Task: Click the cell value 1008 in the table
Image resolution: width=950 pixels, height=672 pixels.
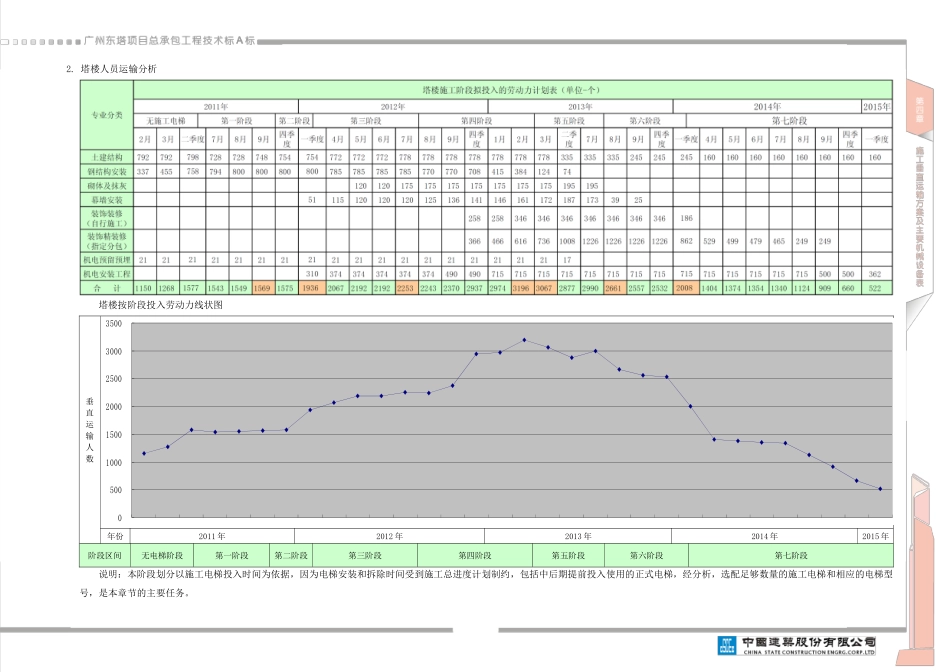Action: (567, 241)
